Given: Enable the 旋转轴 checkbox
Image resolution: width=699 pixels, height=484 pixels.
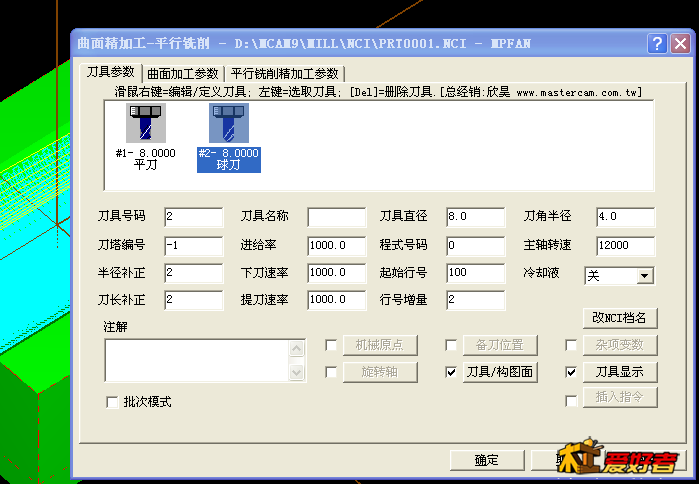Looking at the screenshot, I should (x=331, y=372).
